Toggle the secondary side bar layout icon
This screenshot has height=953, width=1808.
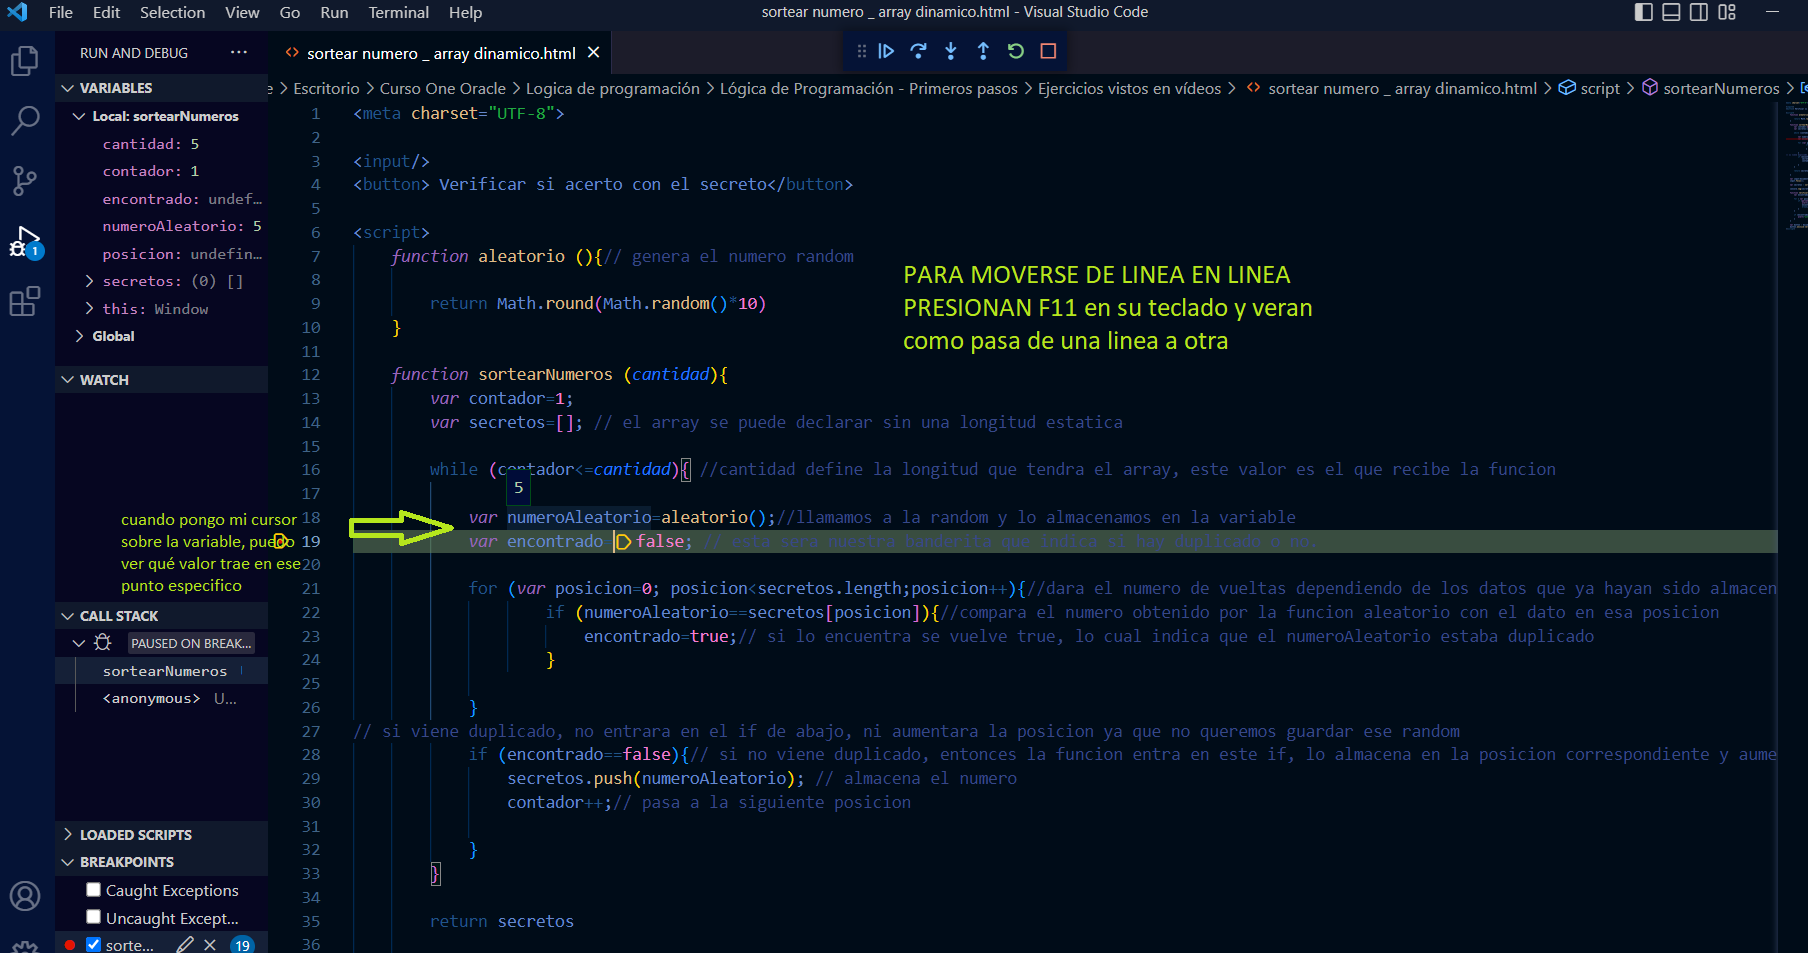pyautogui.click(x=1699, y=12)
